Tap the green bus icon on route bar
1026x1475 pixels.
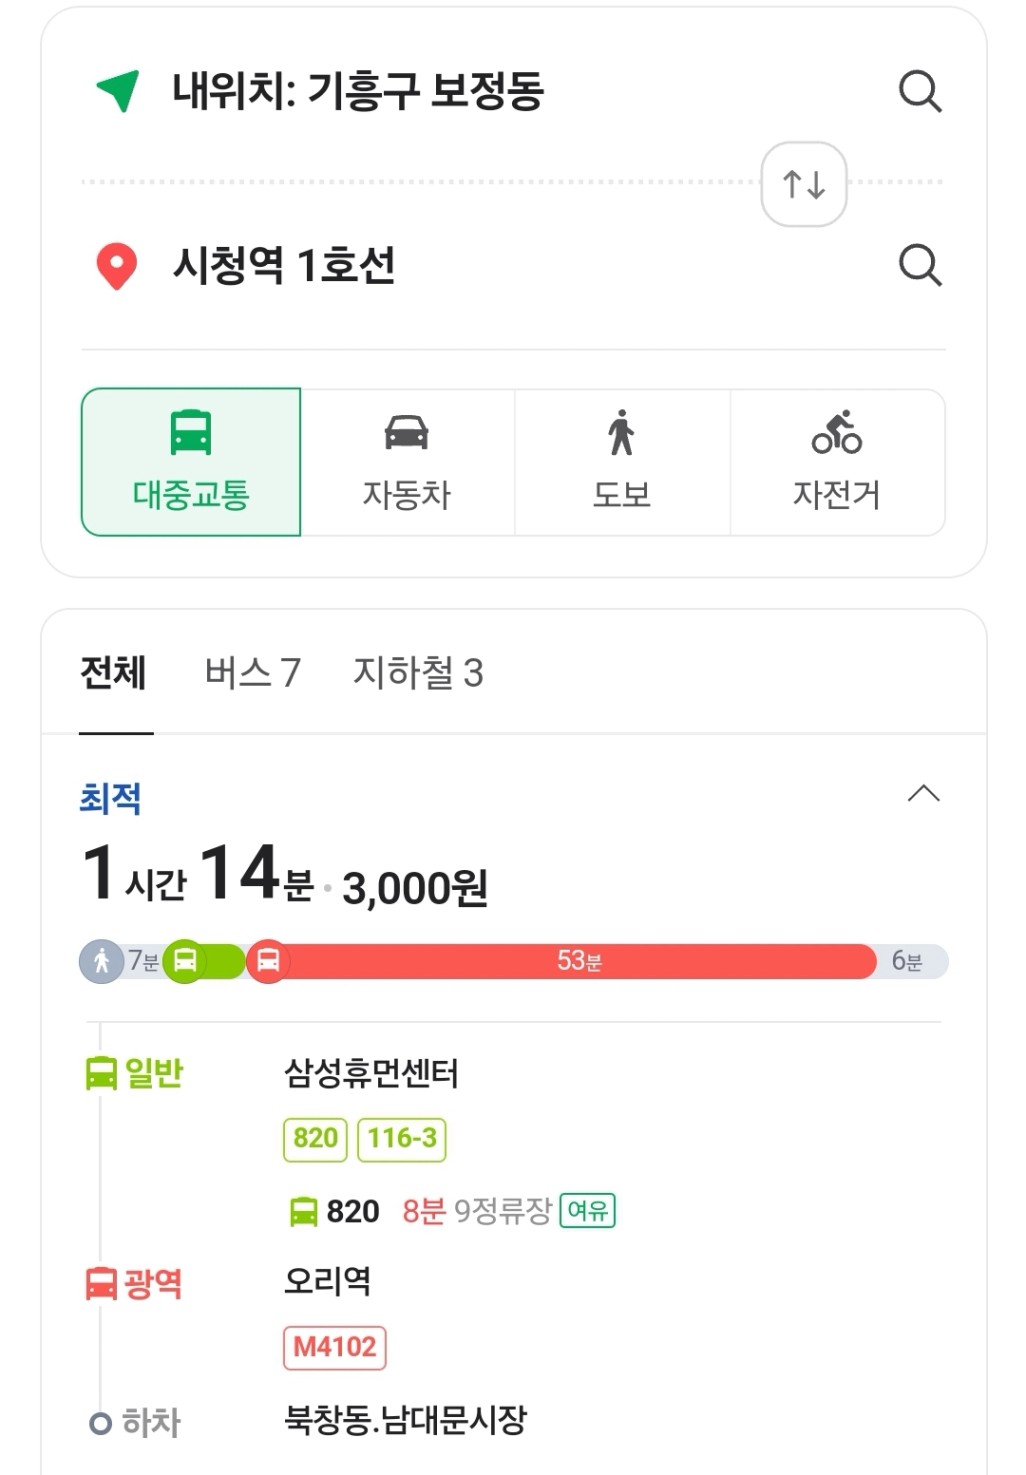click(185, 961)
